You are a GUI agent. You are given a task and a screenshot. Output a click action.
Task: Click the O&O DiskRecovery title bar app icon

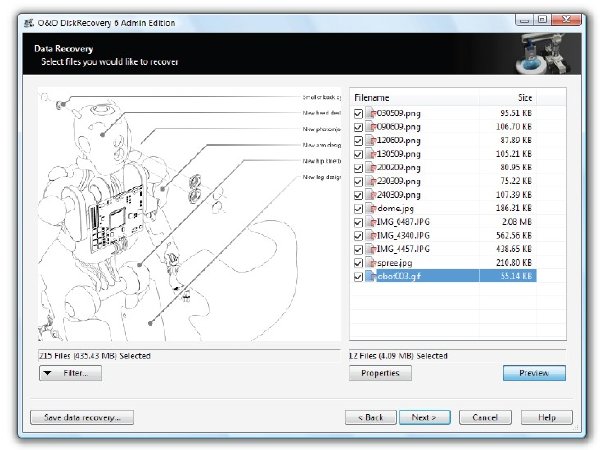29,23
